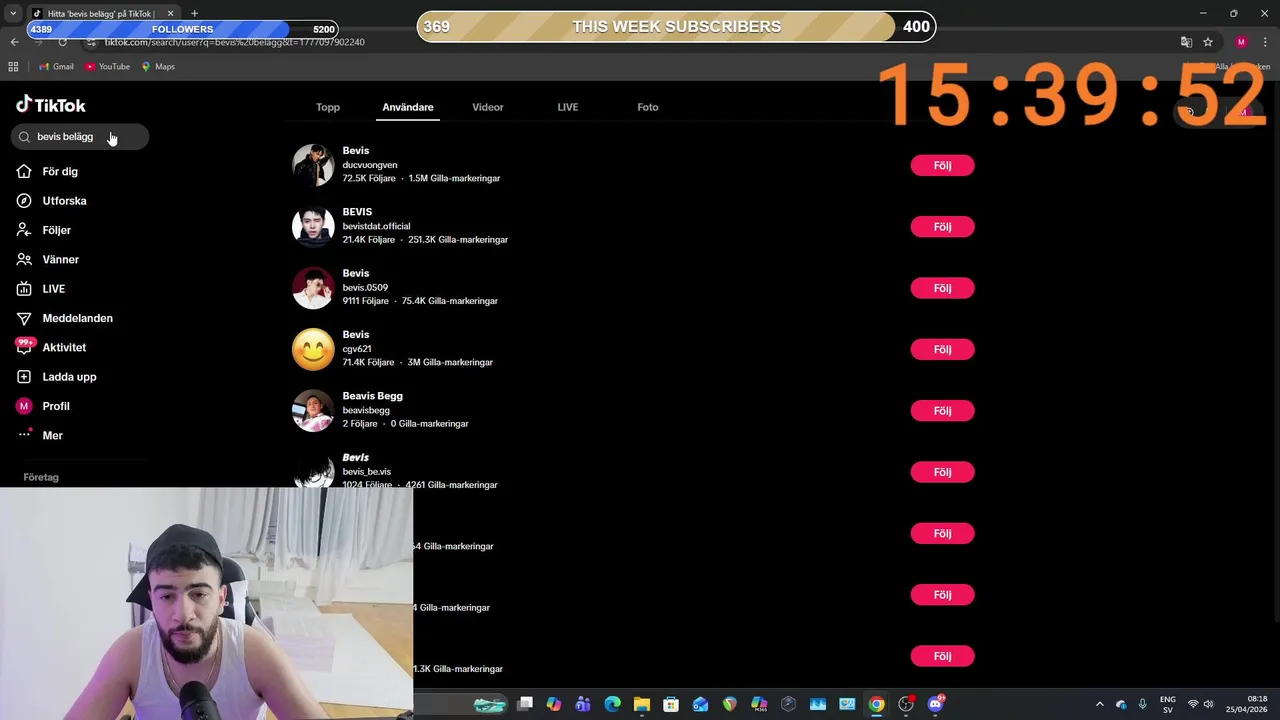Screen dimensions: 1280x720
Task: Open Microsoft Store from the taskbar
Action: [671, 704]
